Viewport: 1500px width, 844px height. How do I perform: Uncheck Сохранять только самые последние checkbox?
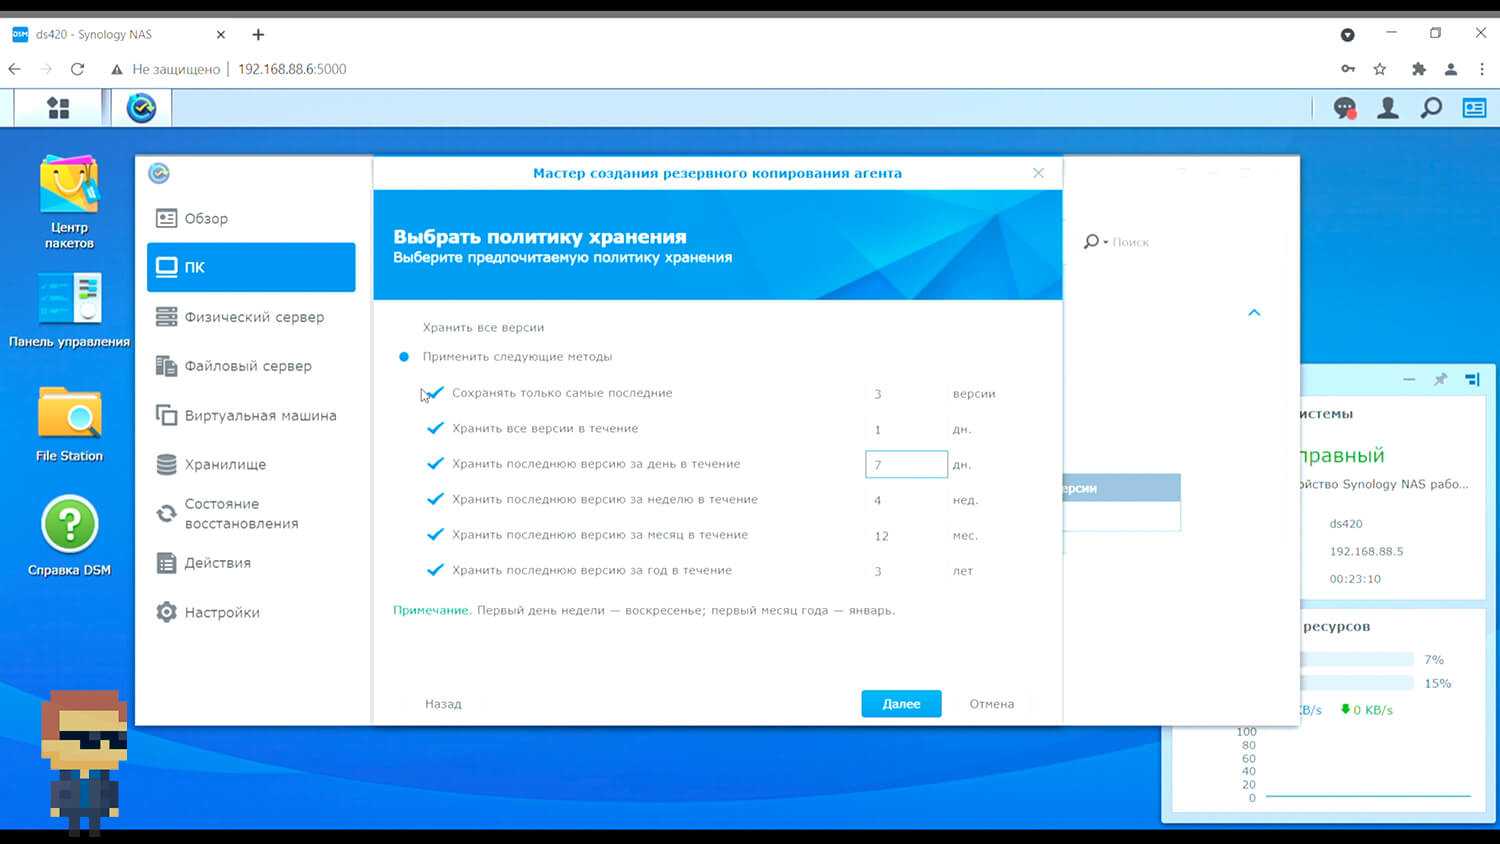pos(435,393)
